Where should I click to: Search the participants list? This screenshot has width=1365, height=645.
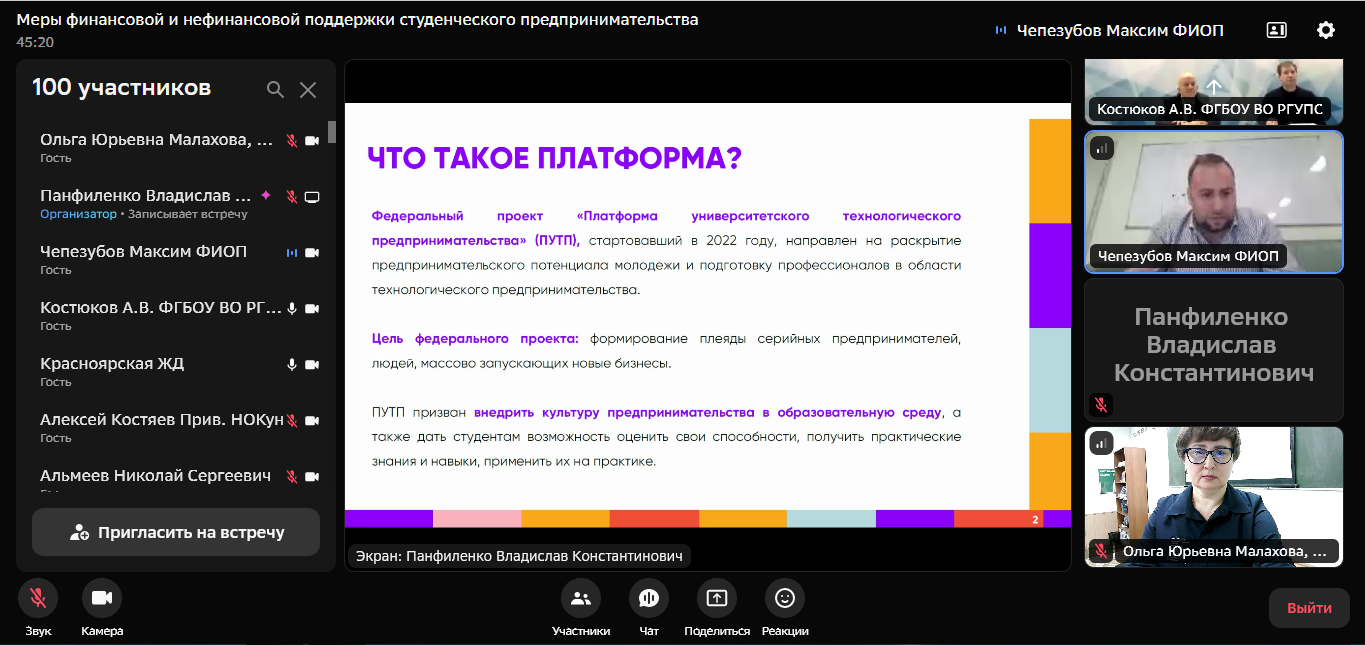[275, 90]
